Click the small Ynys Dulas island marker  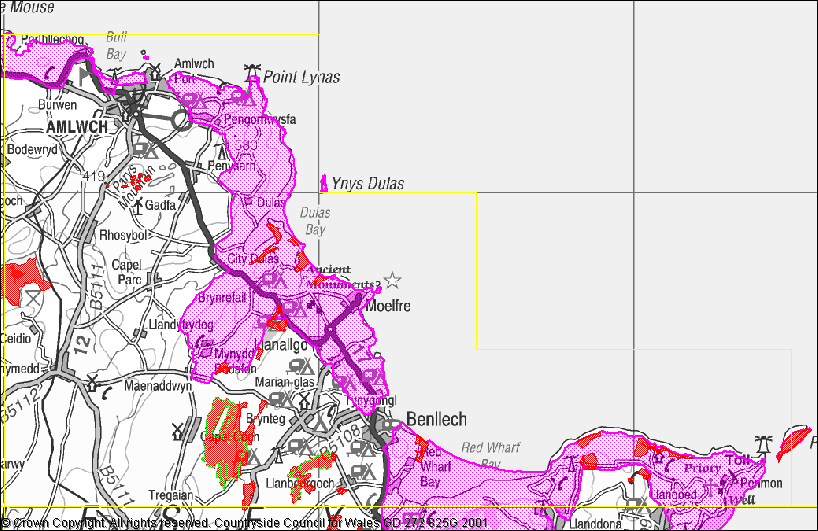(324, 184)
